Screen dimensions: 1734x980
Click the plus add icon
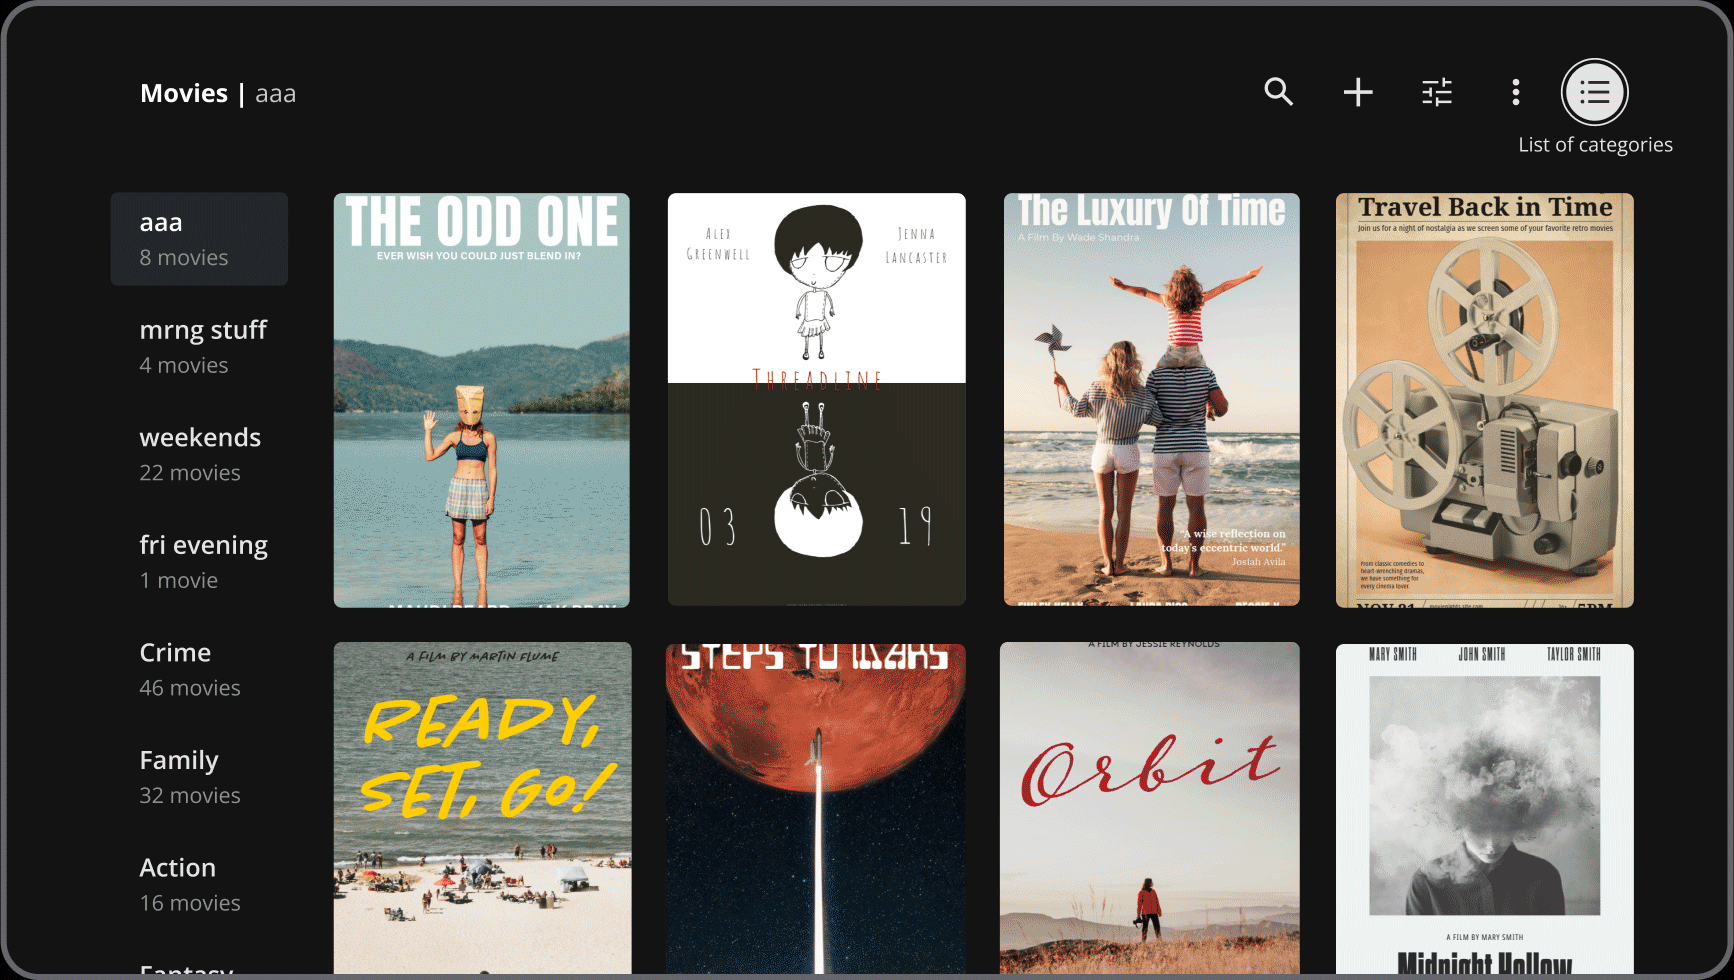[1358, 92]
